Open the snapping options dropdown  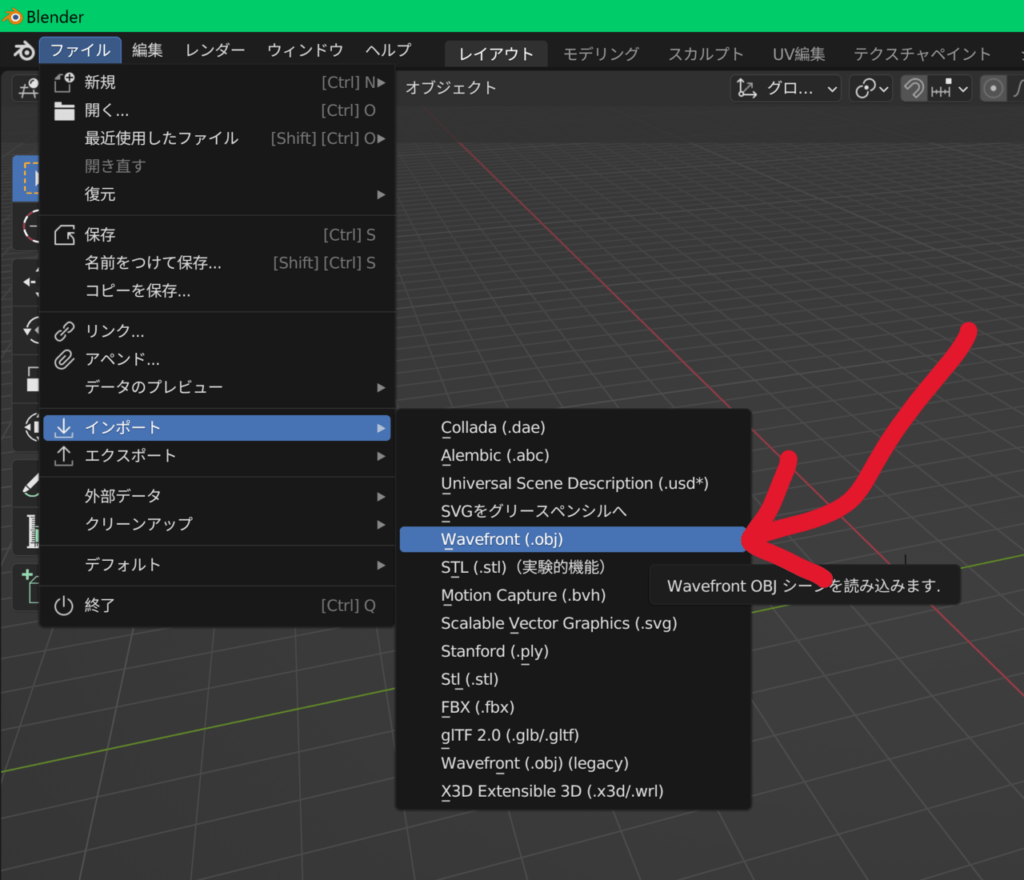tap(949, 88)
